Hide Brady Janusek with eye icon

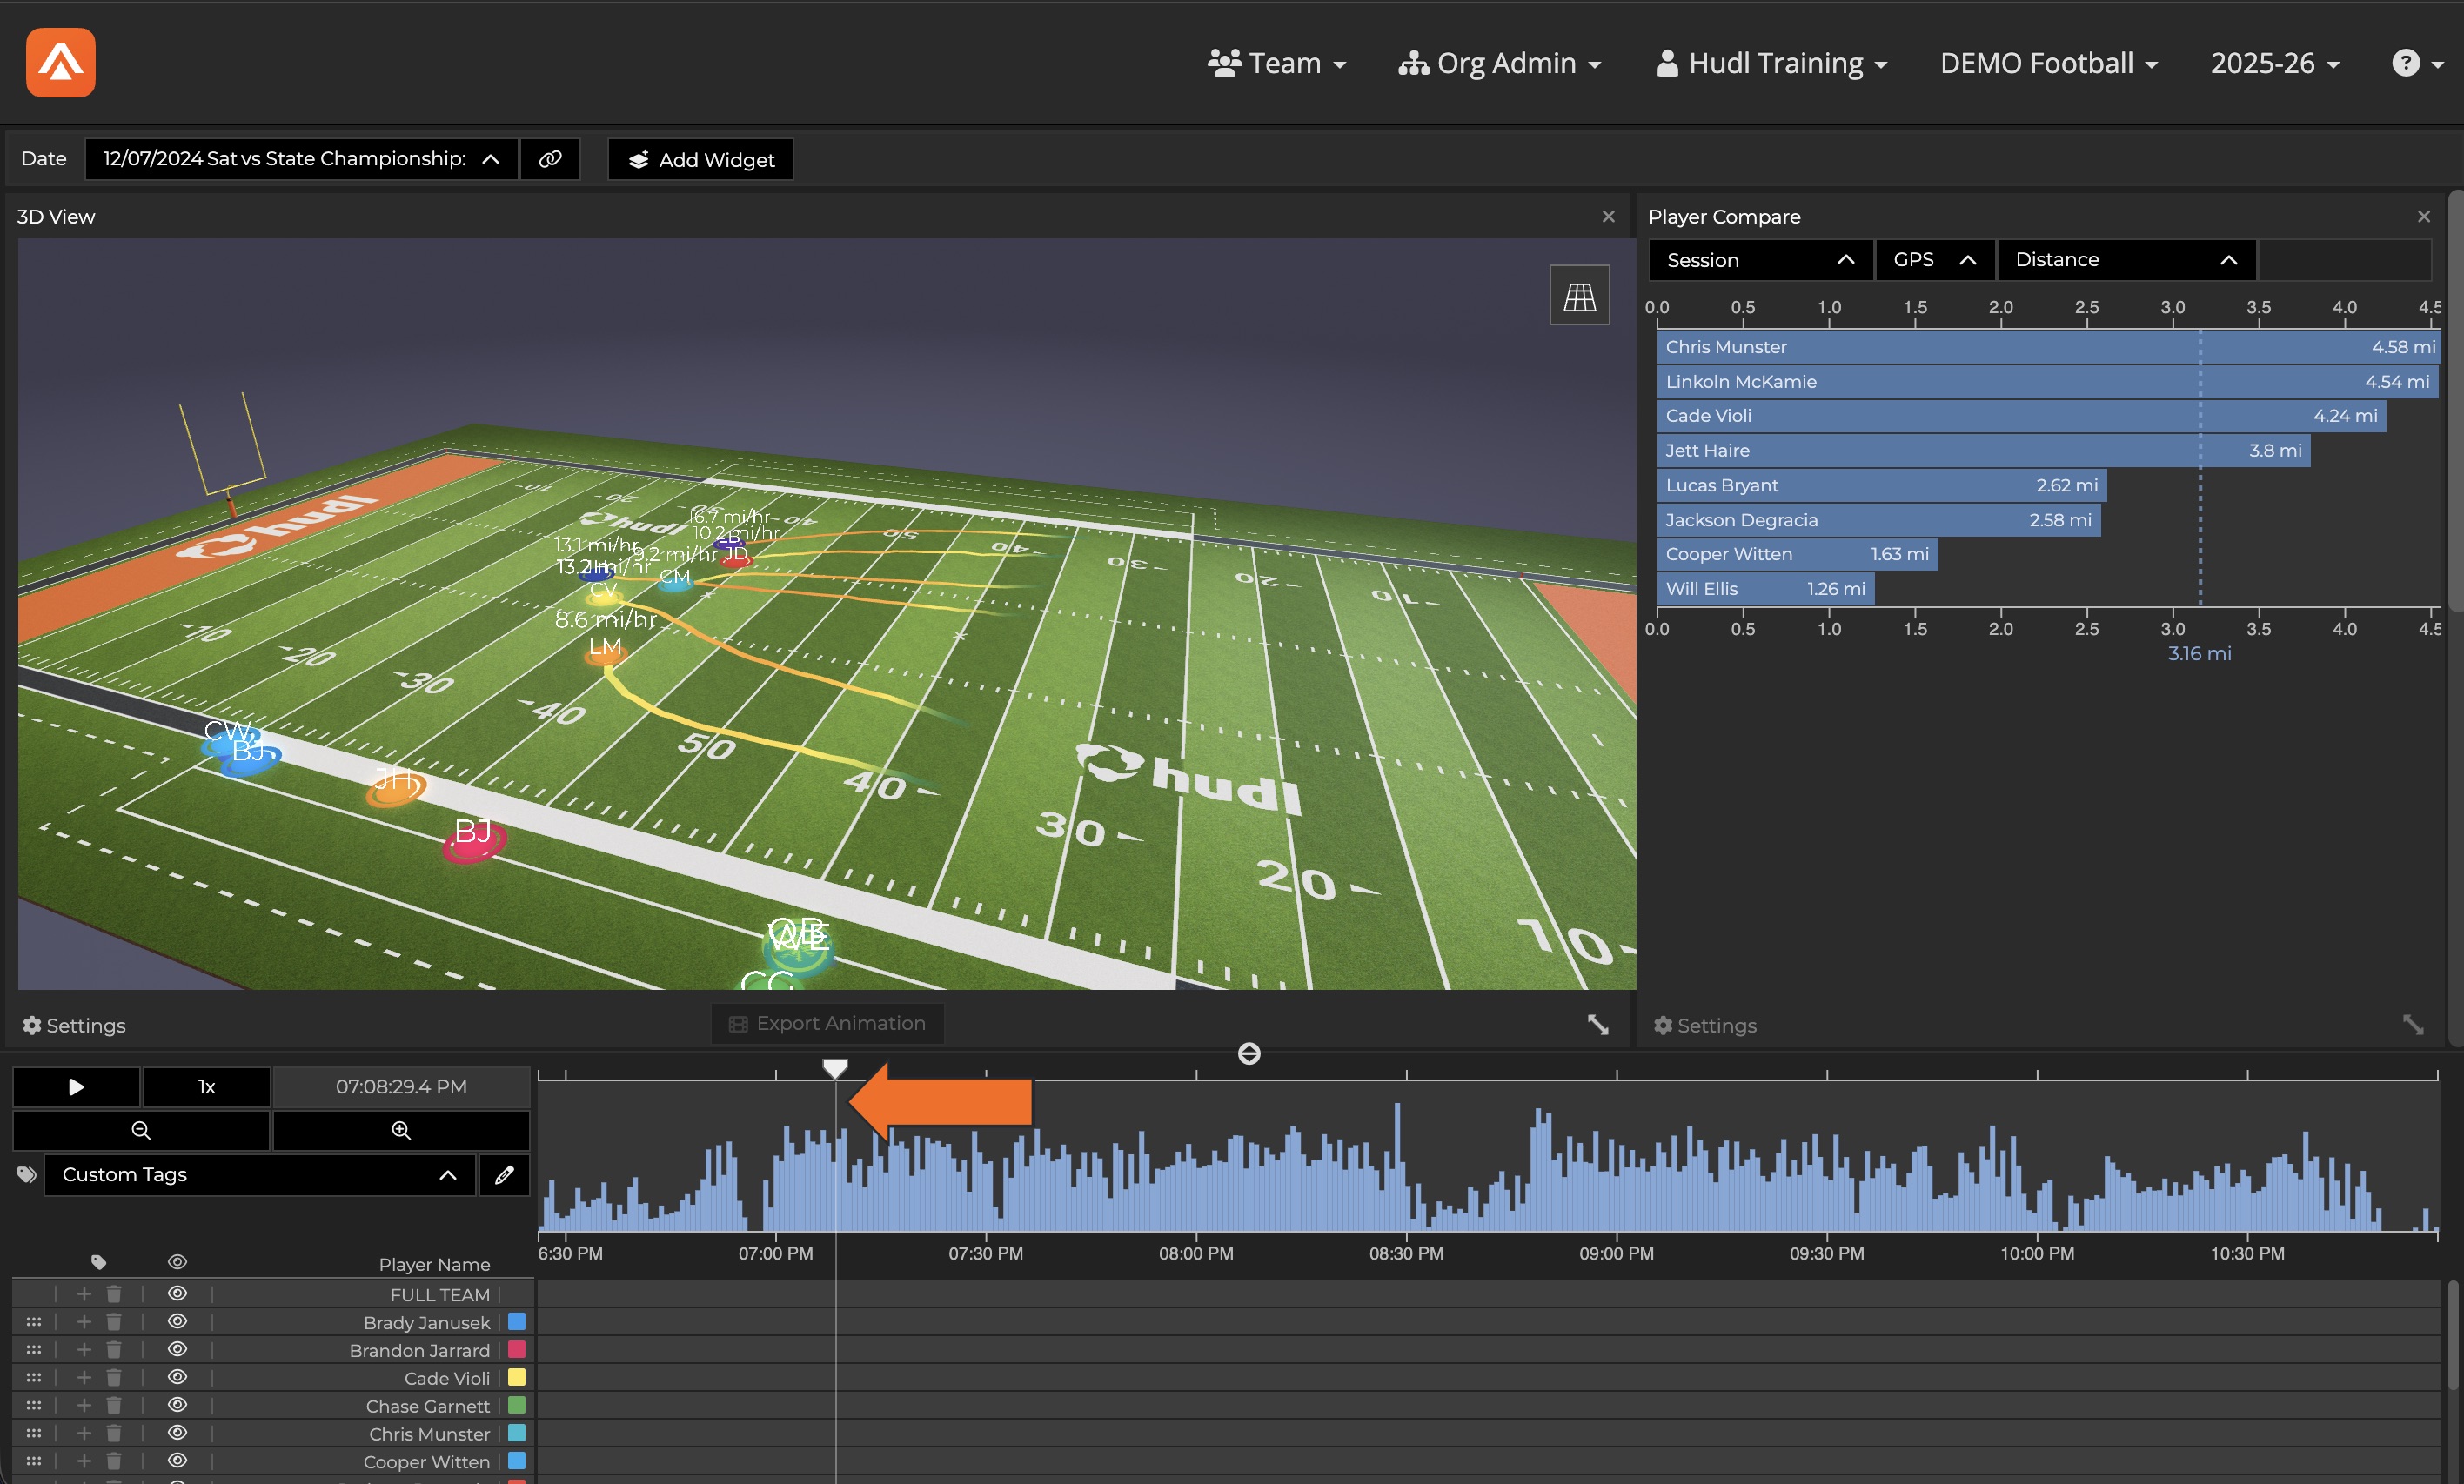pos(178,1321)
